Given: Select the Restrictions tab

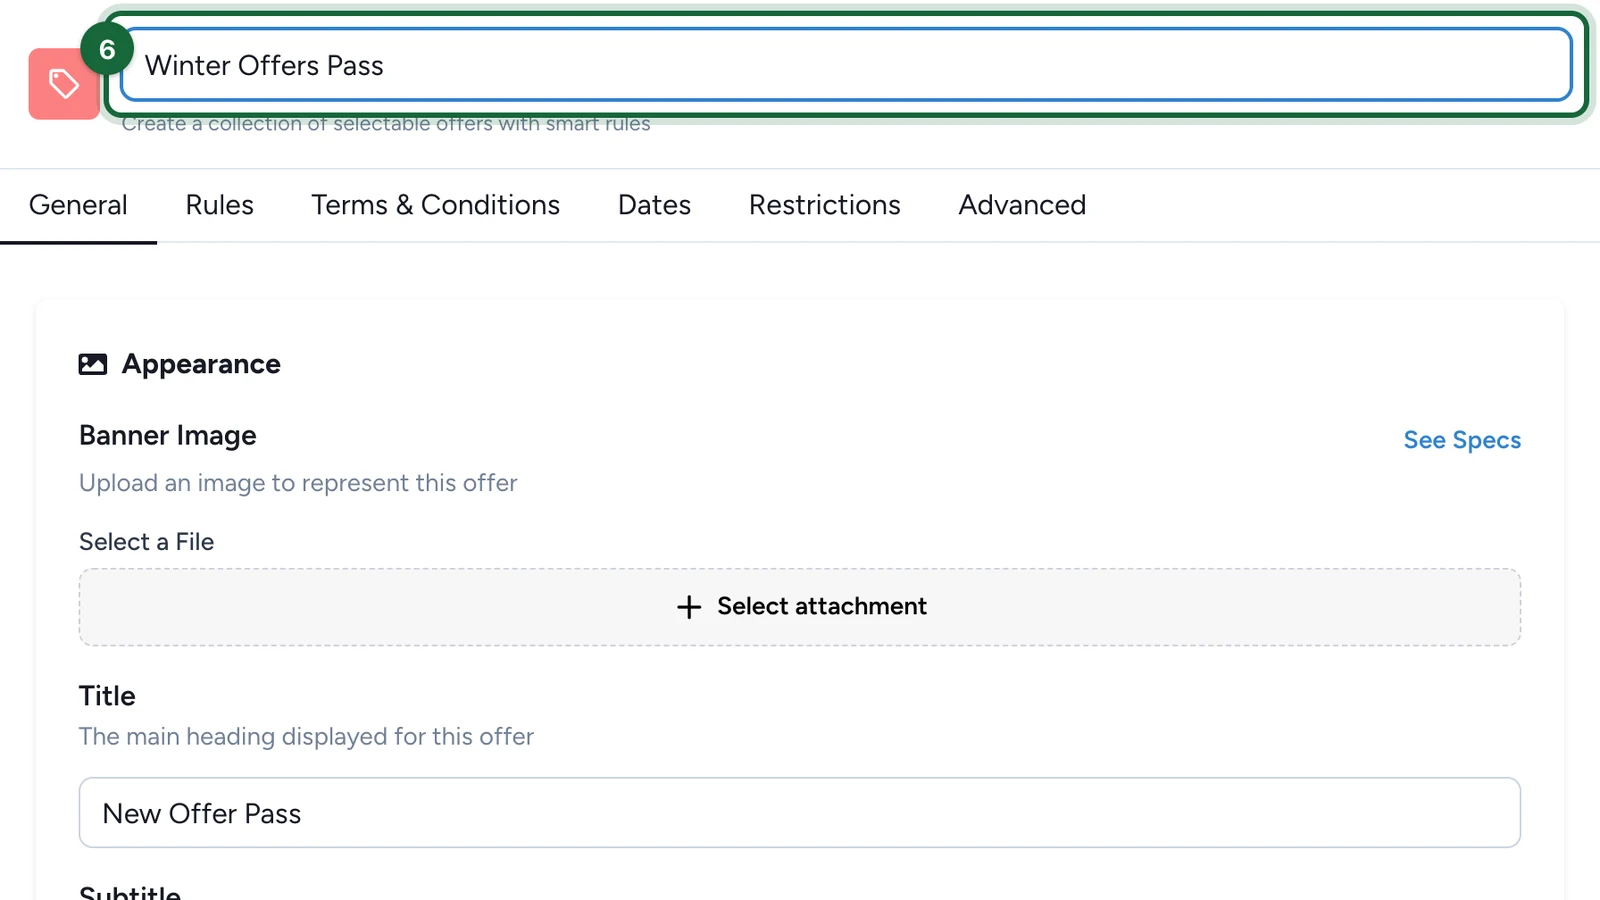Looking at the screenshot, I should (x=825, y=205).
